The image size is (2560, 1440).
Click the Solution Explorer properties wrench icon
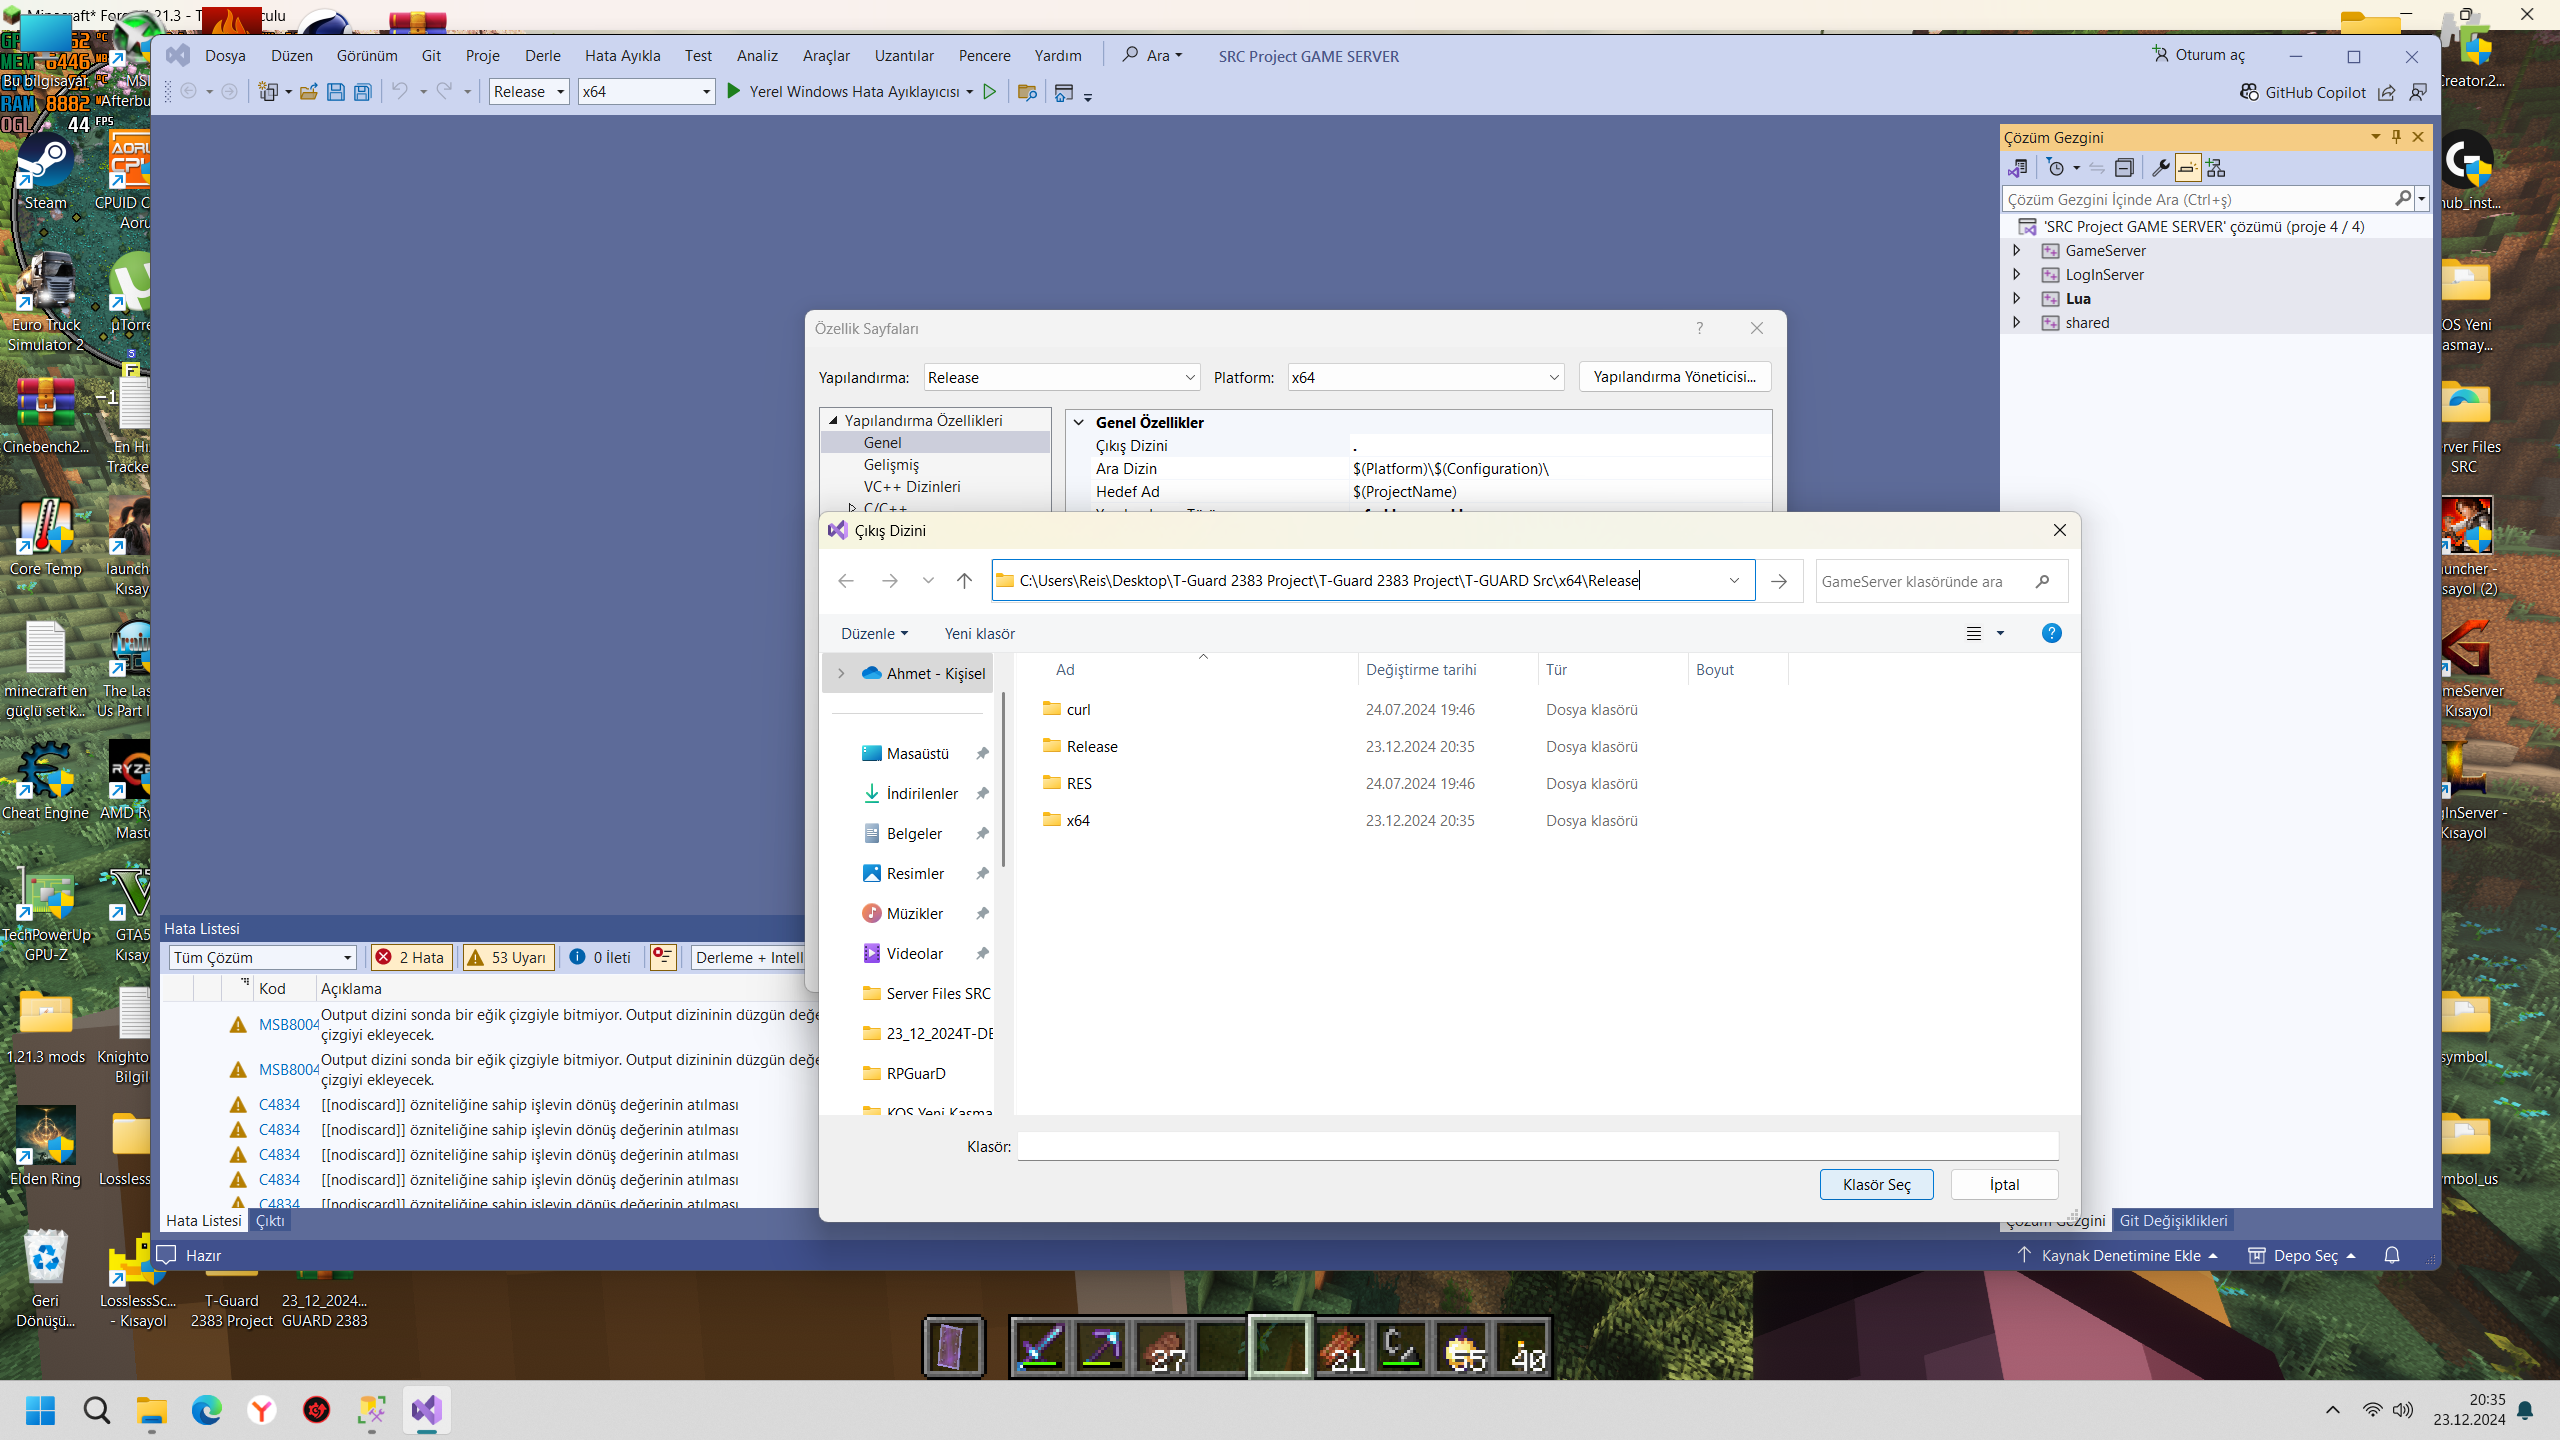coord(2160,168)
